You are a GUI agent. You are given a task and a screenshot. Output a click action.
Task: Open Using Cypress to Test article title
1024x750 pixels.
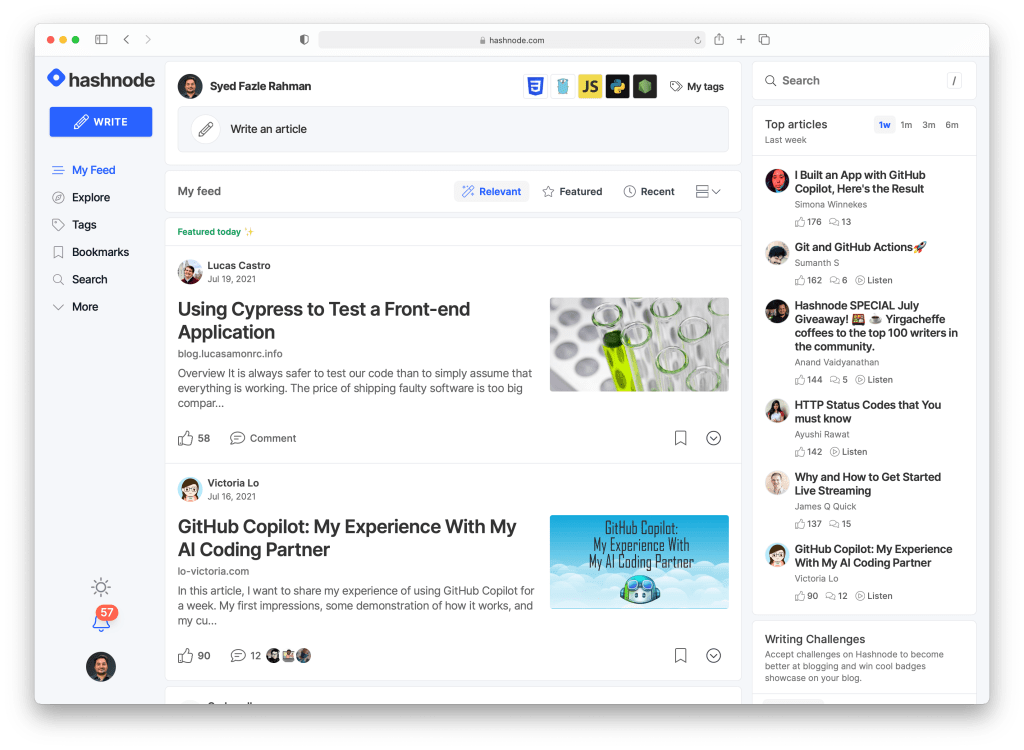[324, 320]
